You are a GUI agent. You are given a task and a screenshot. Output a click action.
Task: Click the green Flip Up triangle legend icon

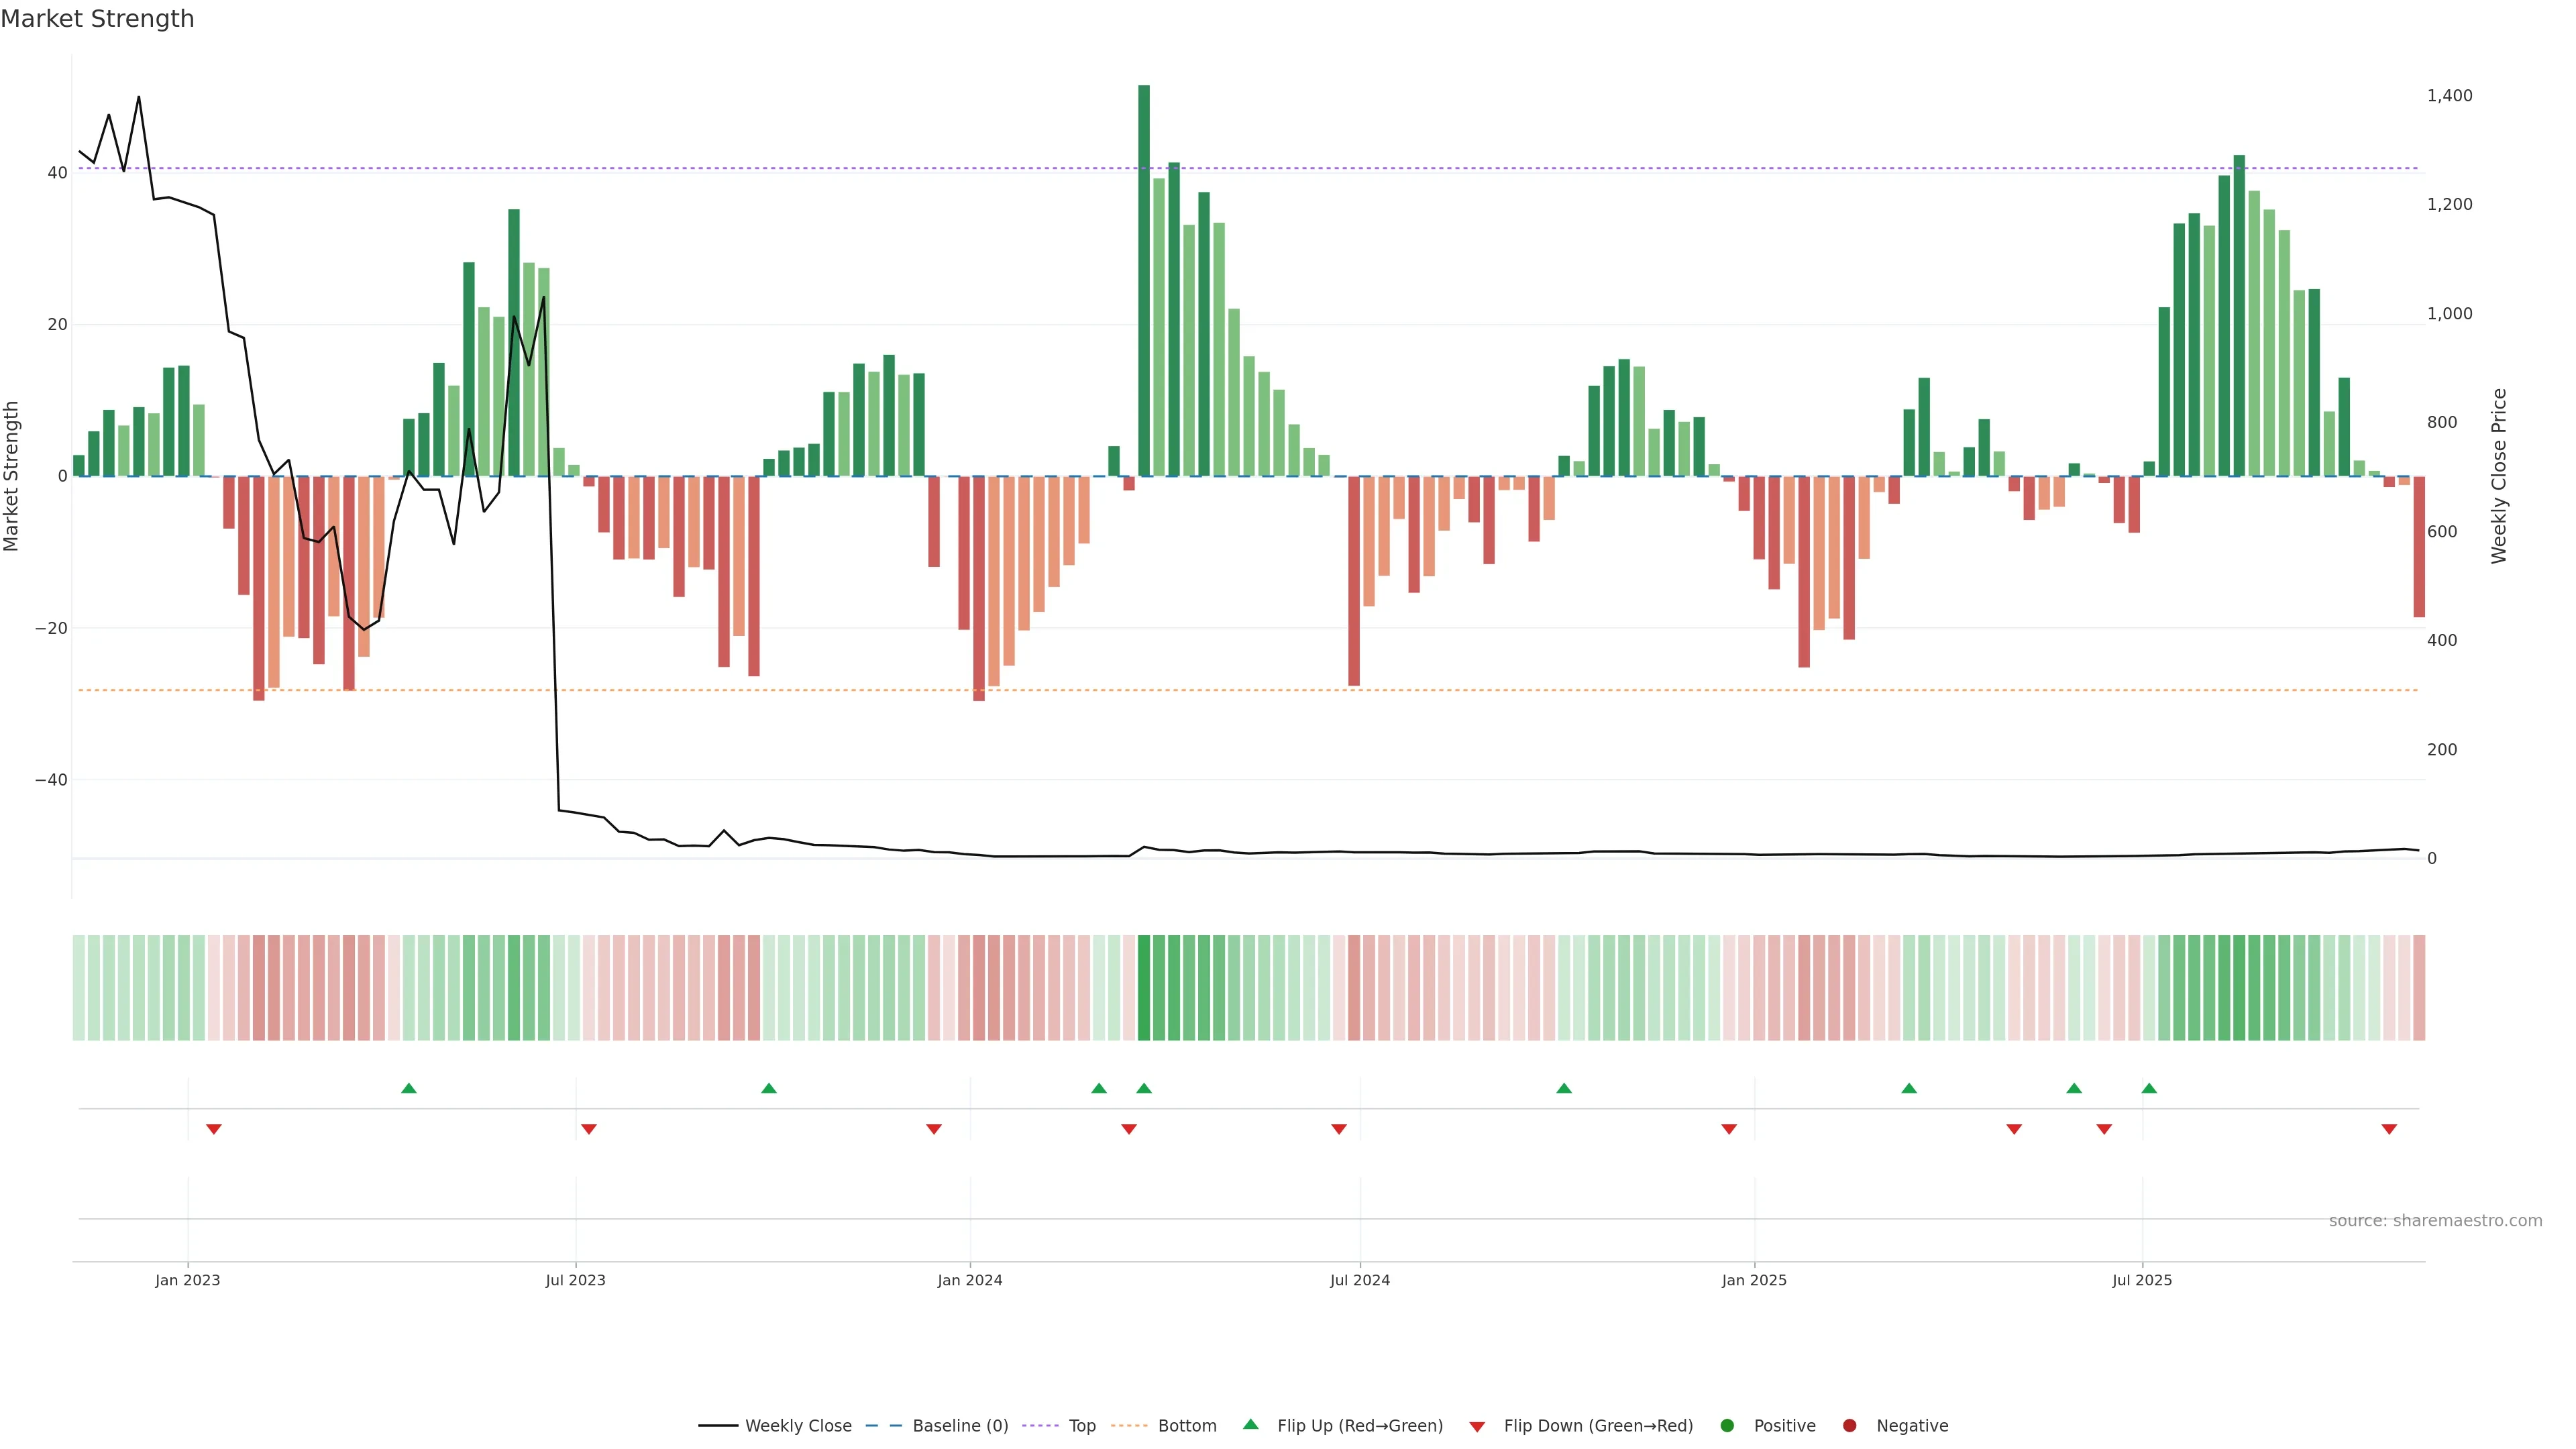pyautogui.click(x=1250, y=1425)
